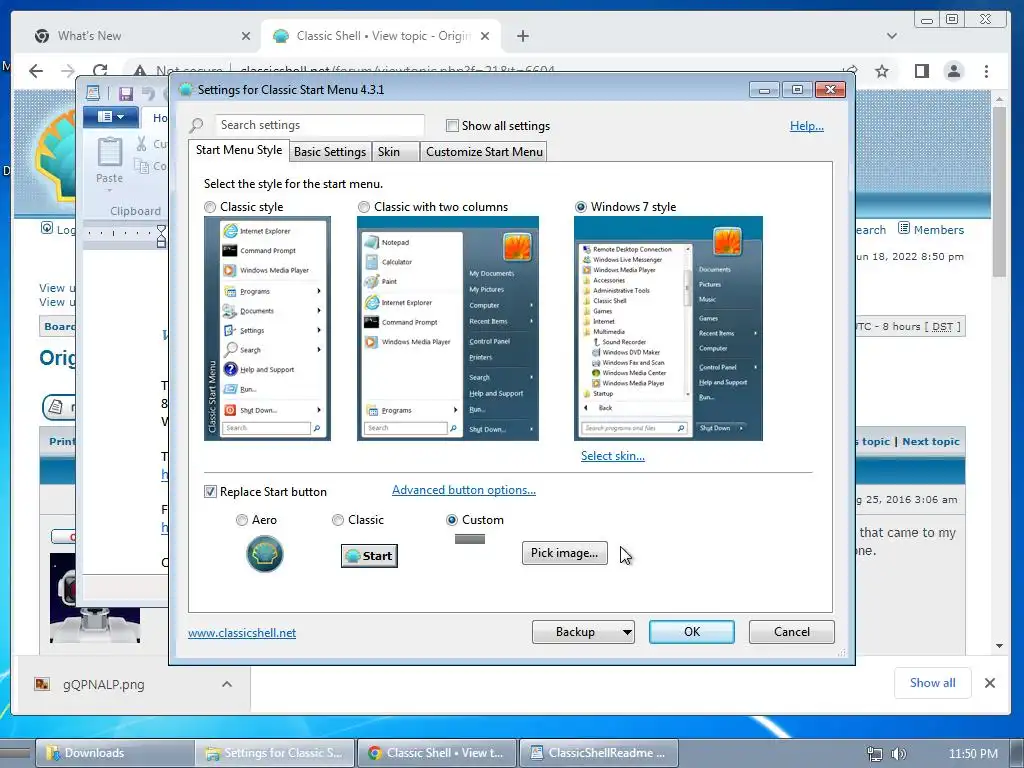
Task: Click gQPNALP.png file icon in downloads bar
Action: pyautogui.click(x=42, y=684)
